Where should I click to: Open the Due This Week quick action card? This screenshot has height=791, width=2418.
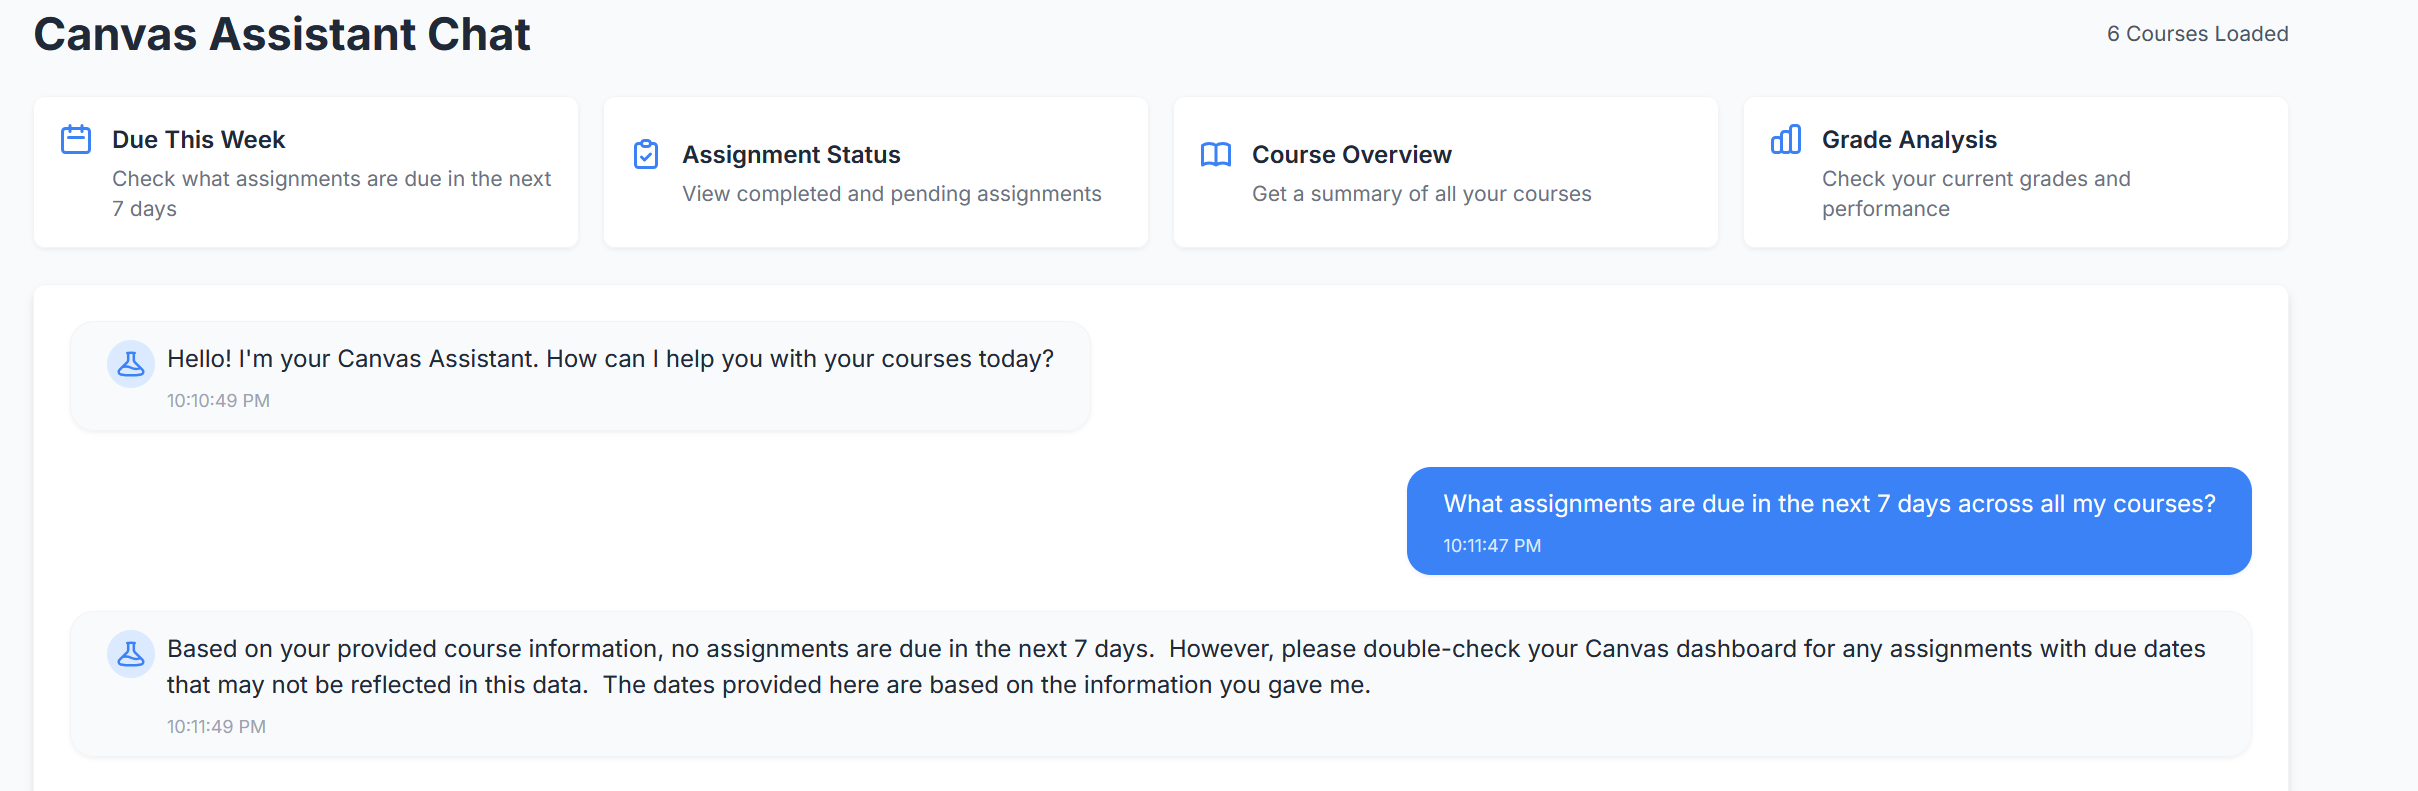[x=306, y=172]
